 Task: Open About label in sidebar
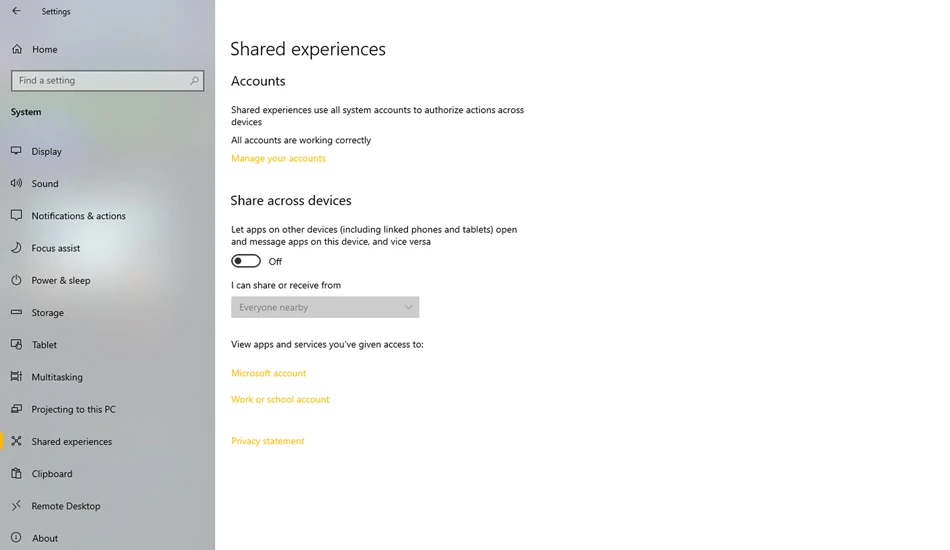pos(45,538)
